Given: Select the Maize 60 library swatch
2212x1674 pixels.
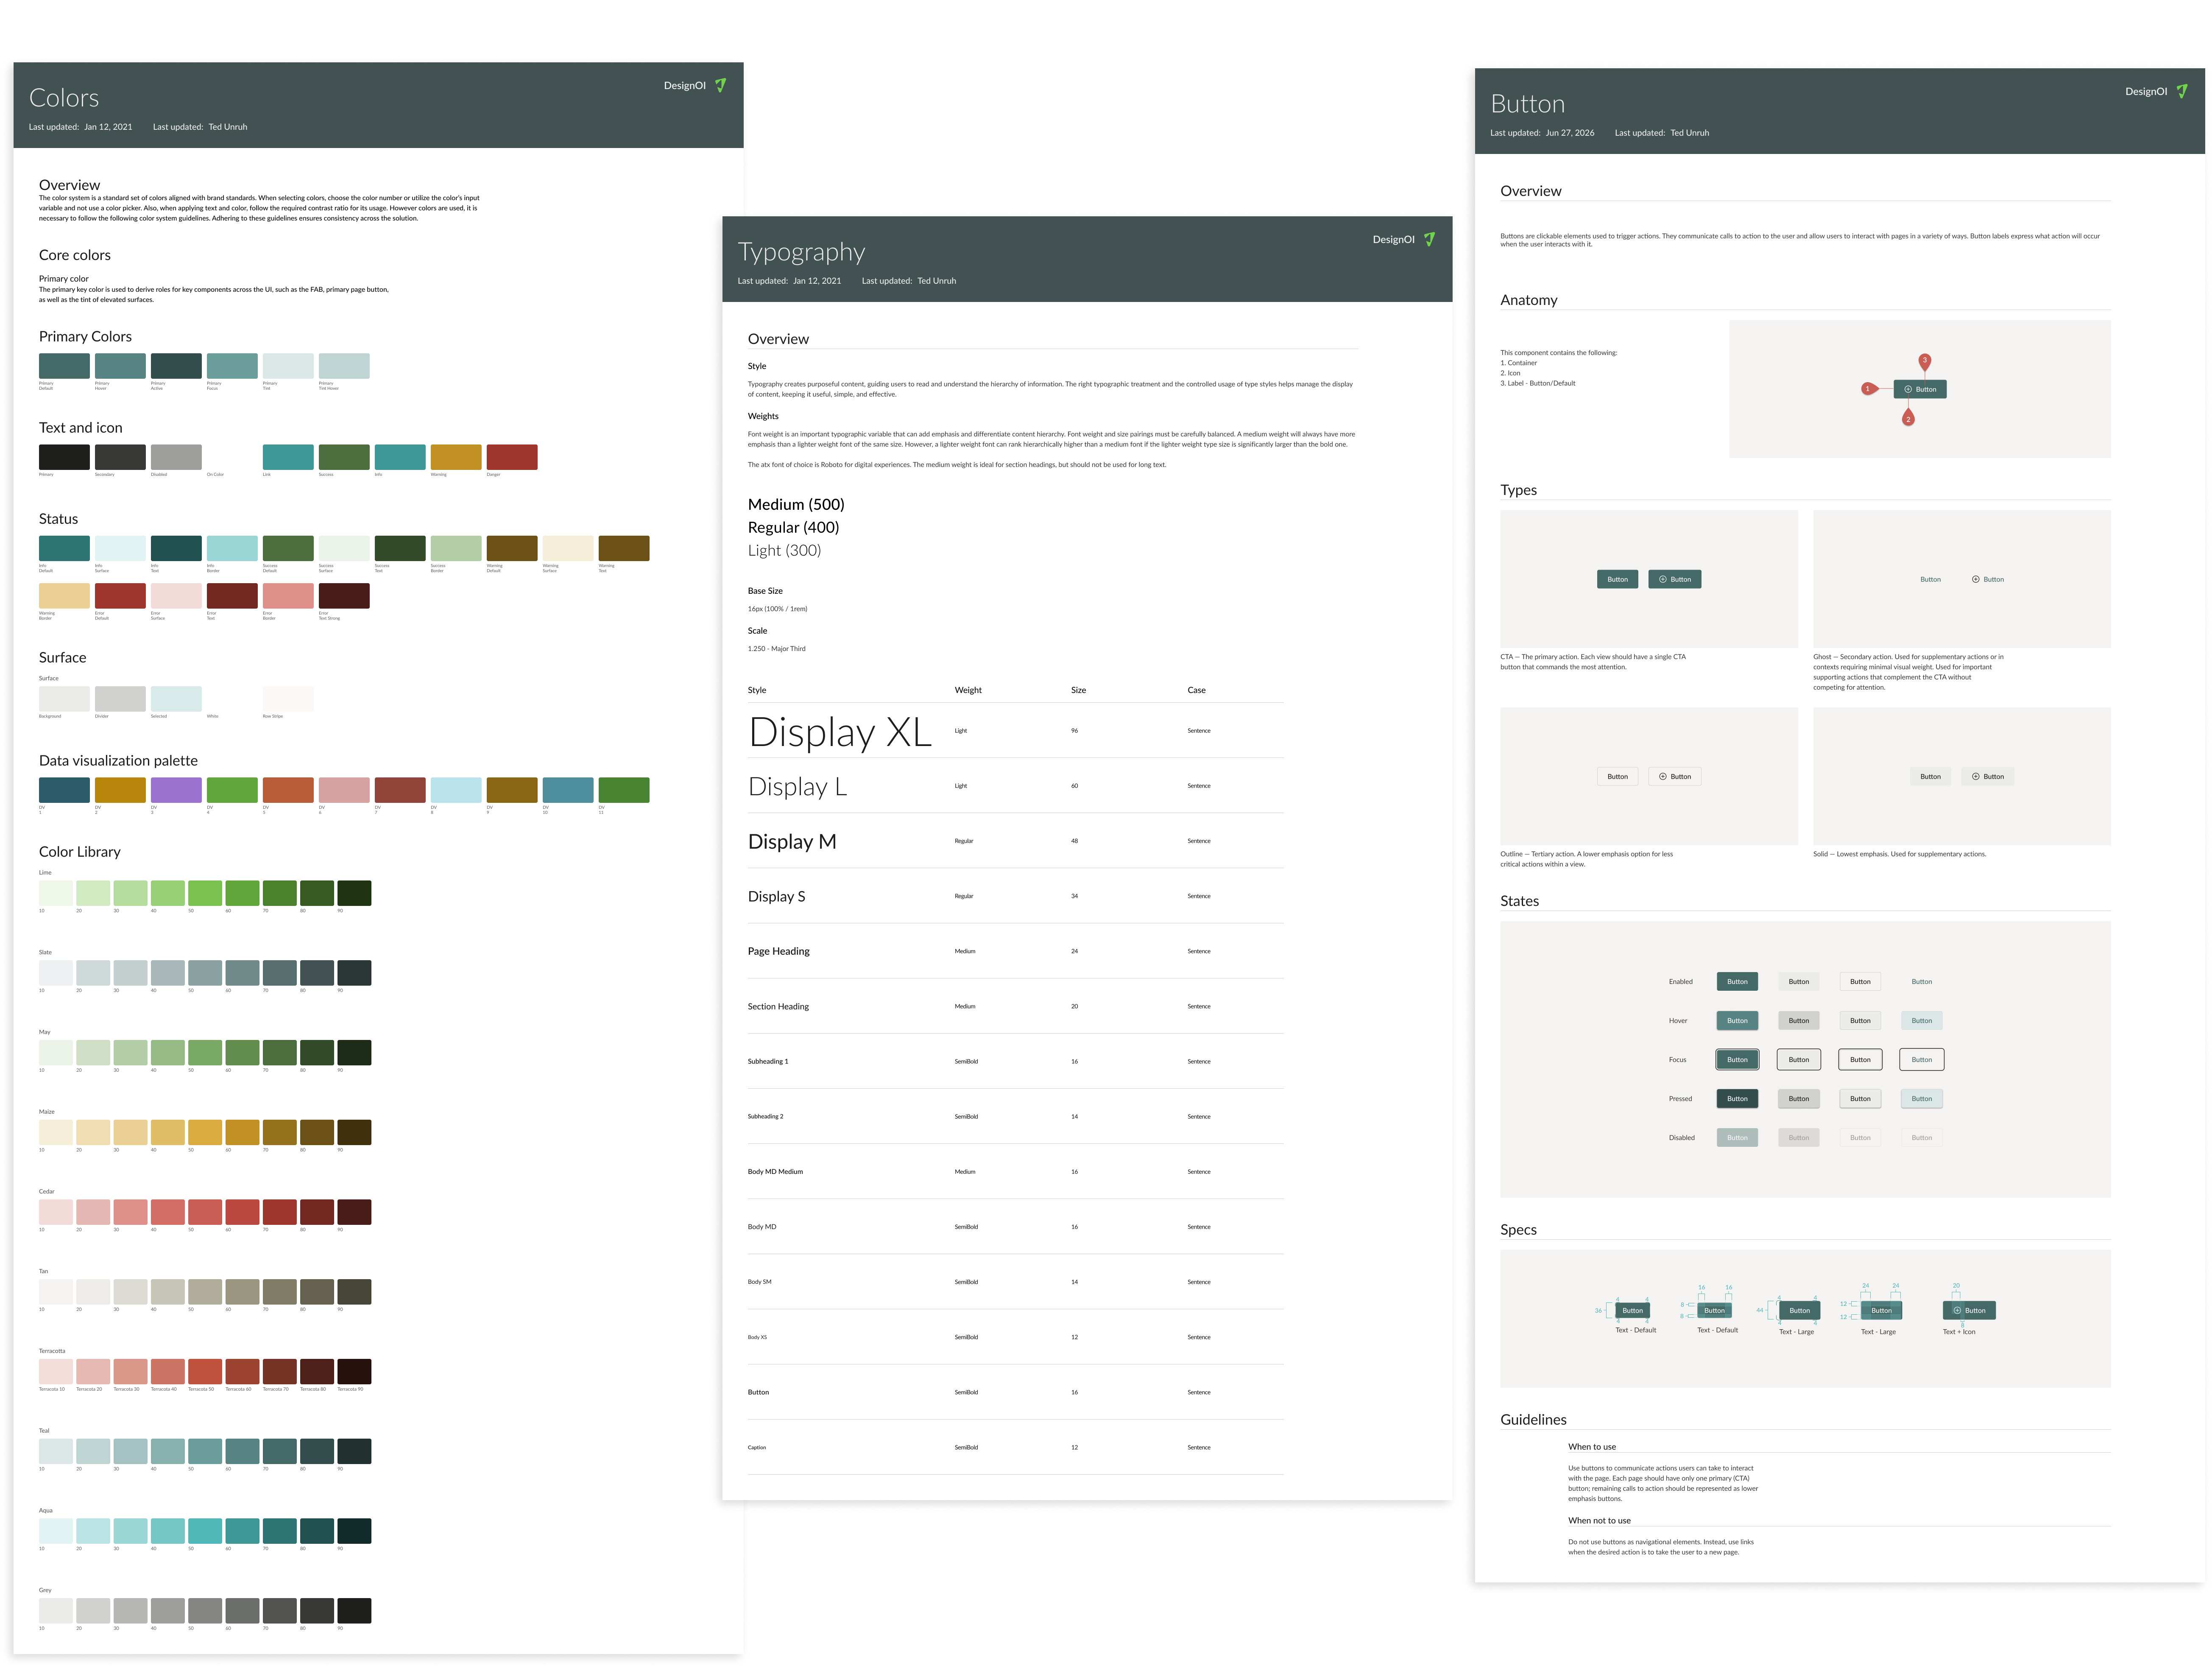Looking at the screenshot, I should coord(242,1132).
